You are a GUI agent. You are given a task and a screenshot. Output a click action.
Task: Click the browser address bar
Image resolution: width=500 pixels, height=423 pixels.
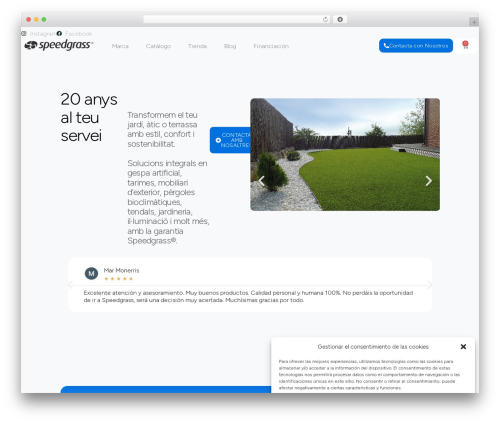(x=233, y=19)
